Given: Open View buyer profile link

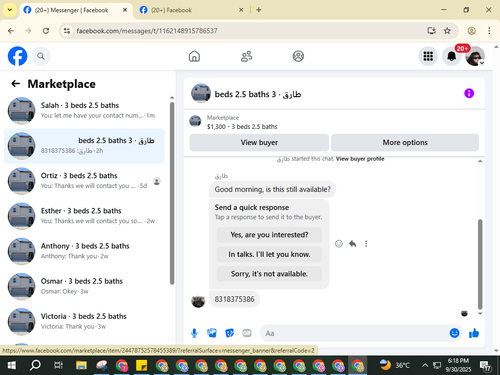Looking at the screenshot, I should point(360,159).
